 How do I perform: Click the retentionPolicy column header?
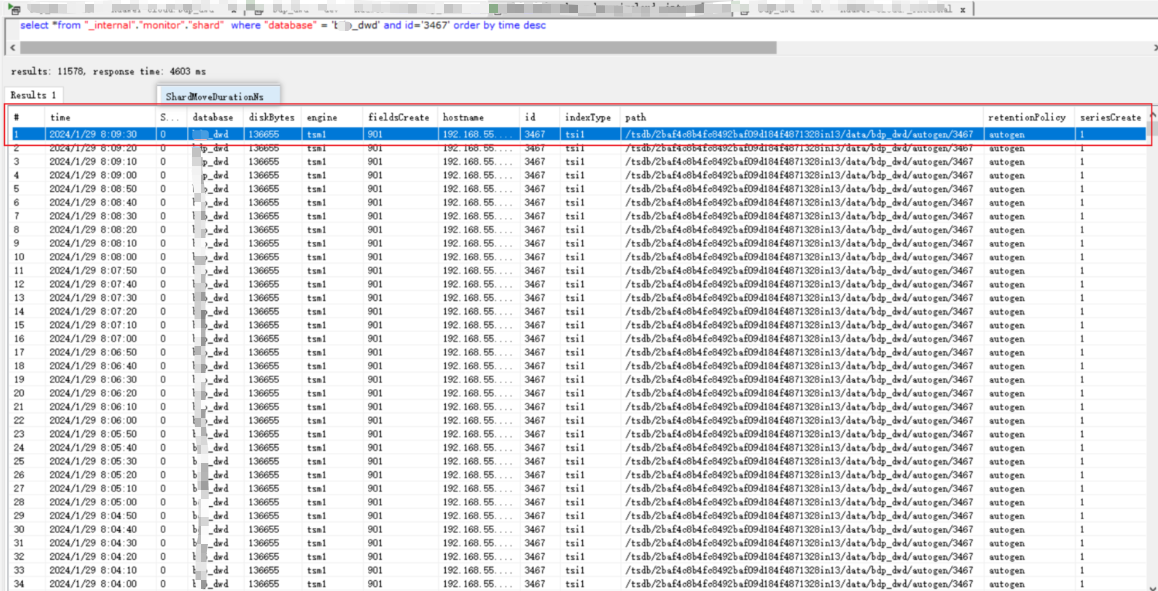(x=1029, y=117)
